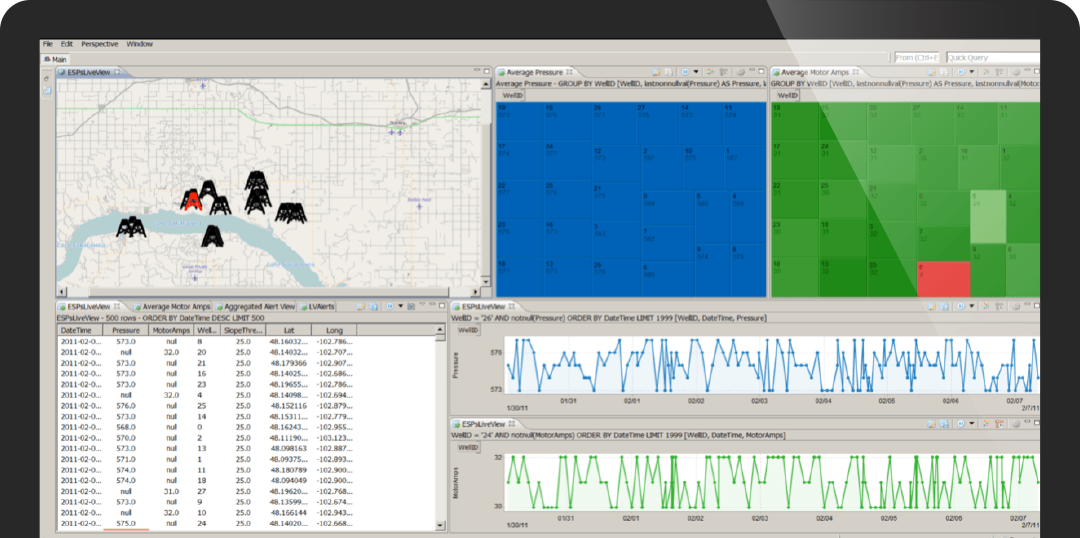Click the edit query icon in ESPsLiveView table panel
The image size is (1080, 538).
click(x=360, y=306)
